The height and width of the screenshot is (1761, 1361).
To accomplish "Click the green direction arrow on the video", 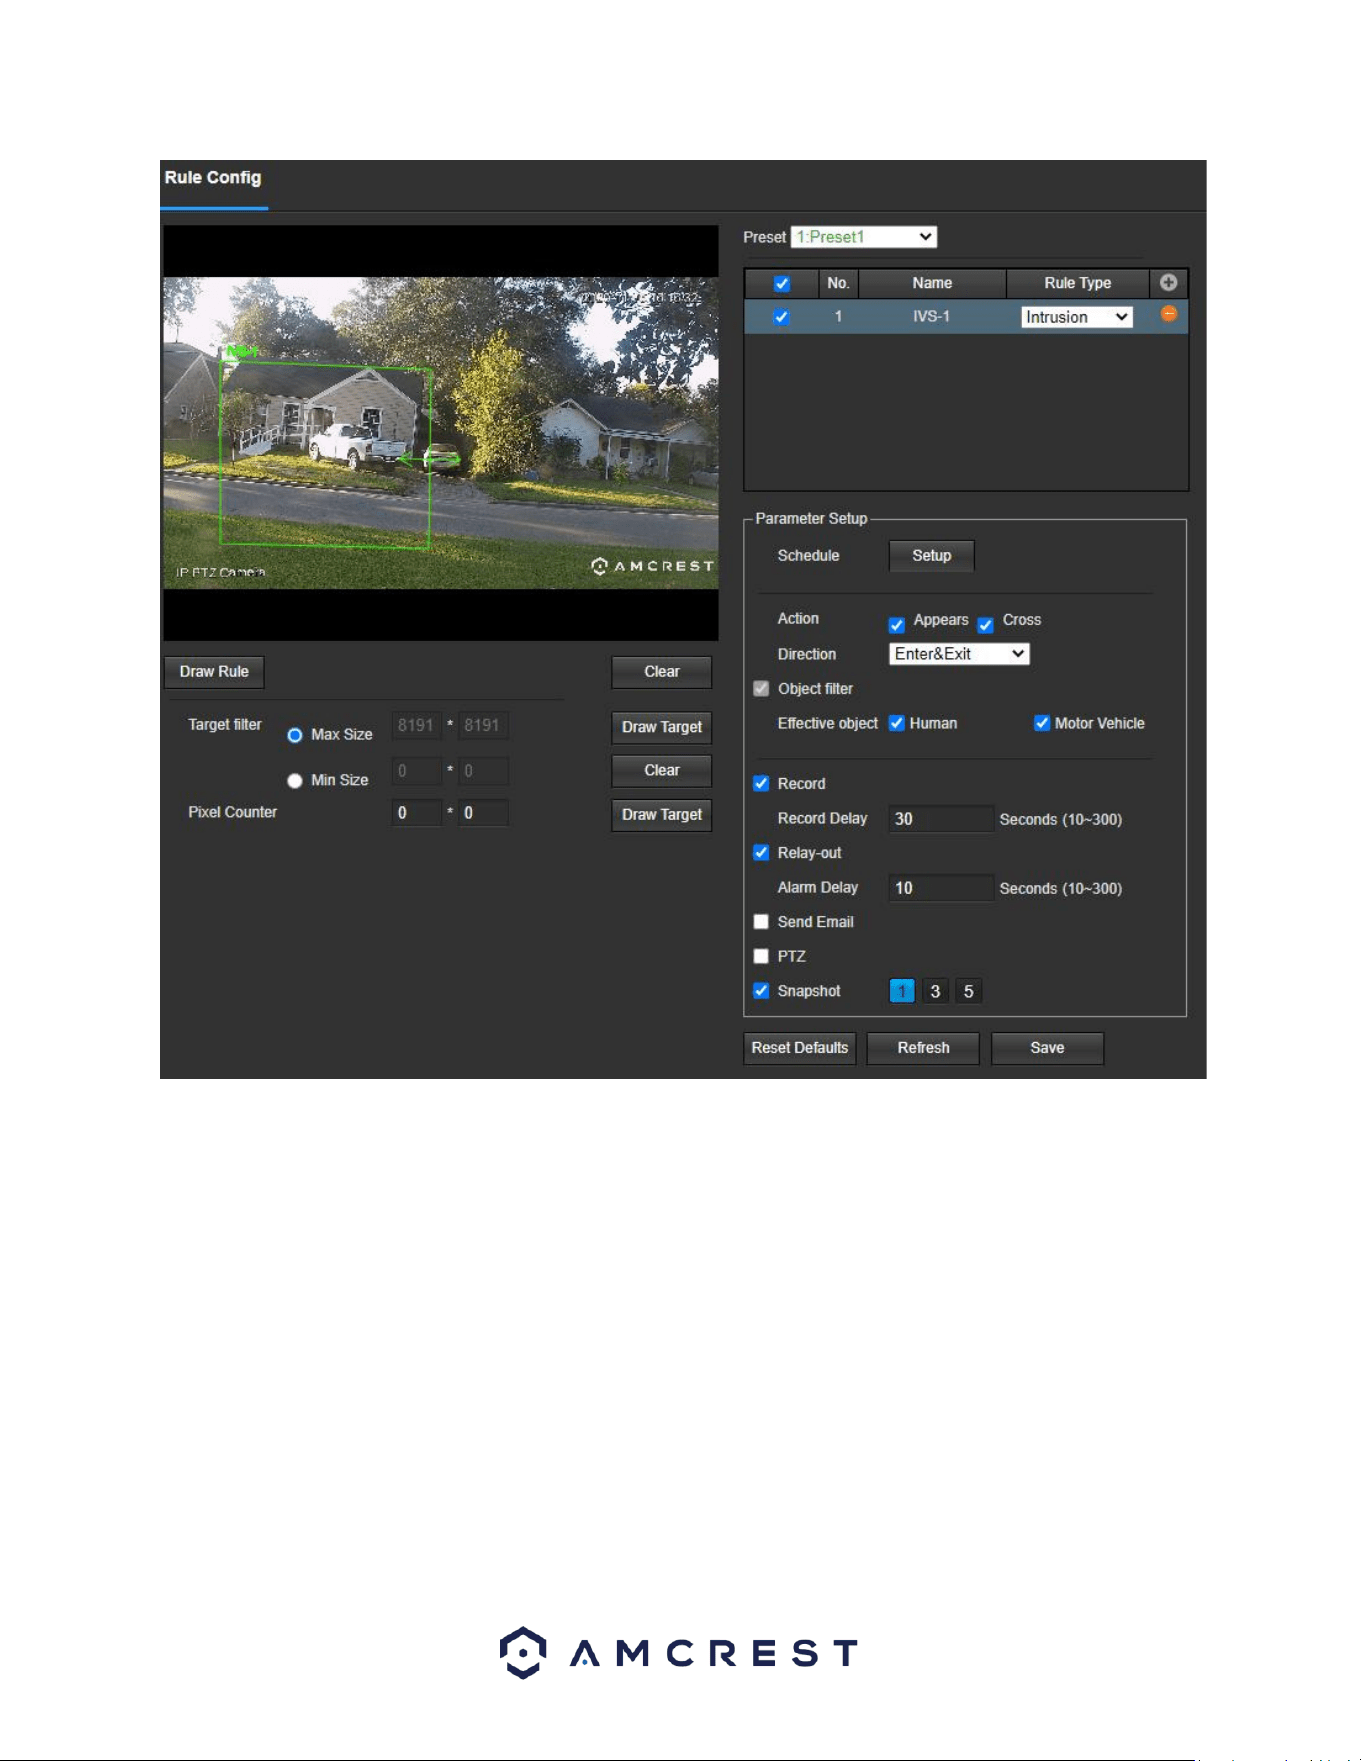I will [430, 459].
